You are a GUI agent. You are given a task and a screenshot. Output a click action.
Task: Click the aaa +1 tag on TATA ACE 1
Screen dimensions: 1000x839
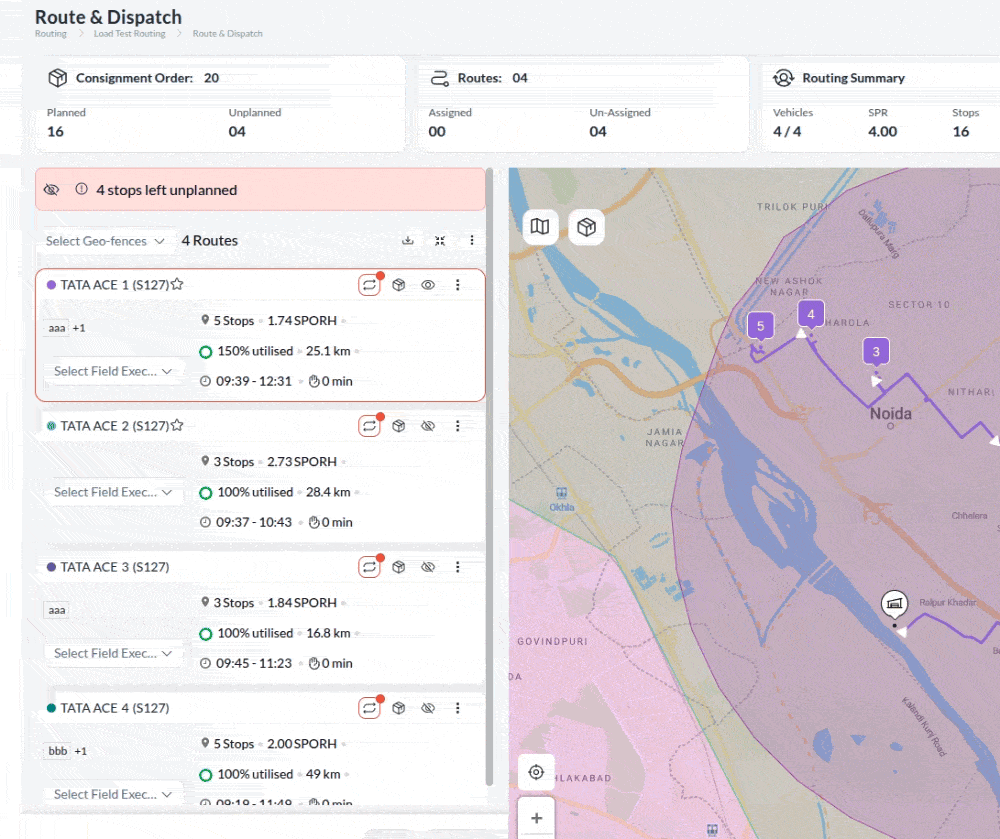click(x=66, y=328)
